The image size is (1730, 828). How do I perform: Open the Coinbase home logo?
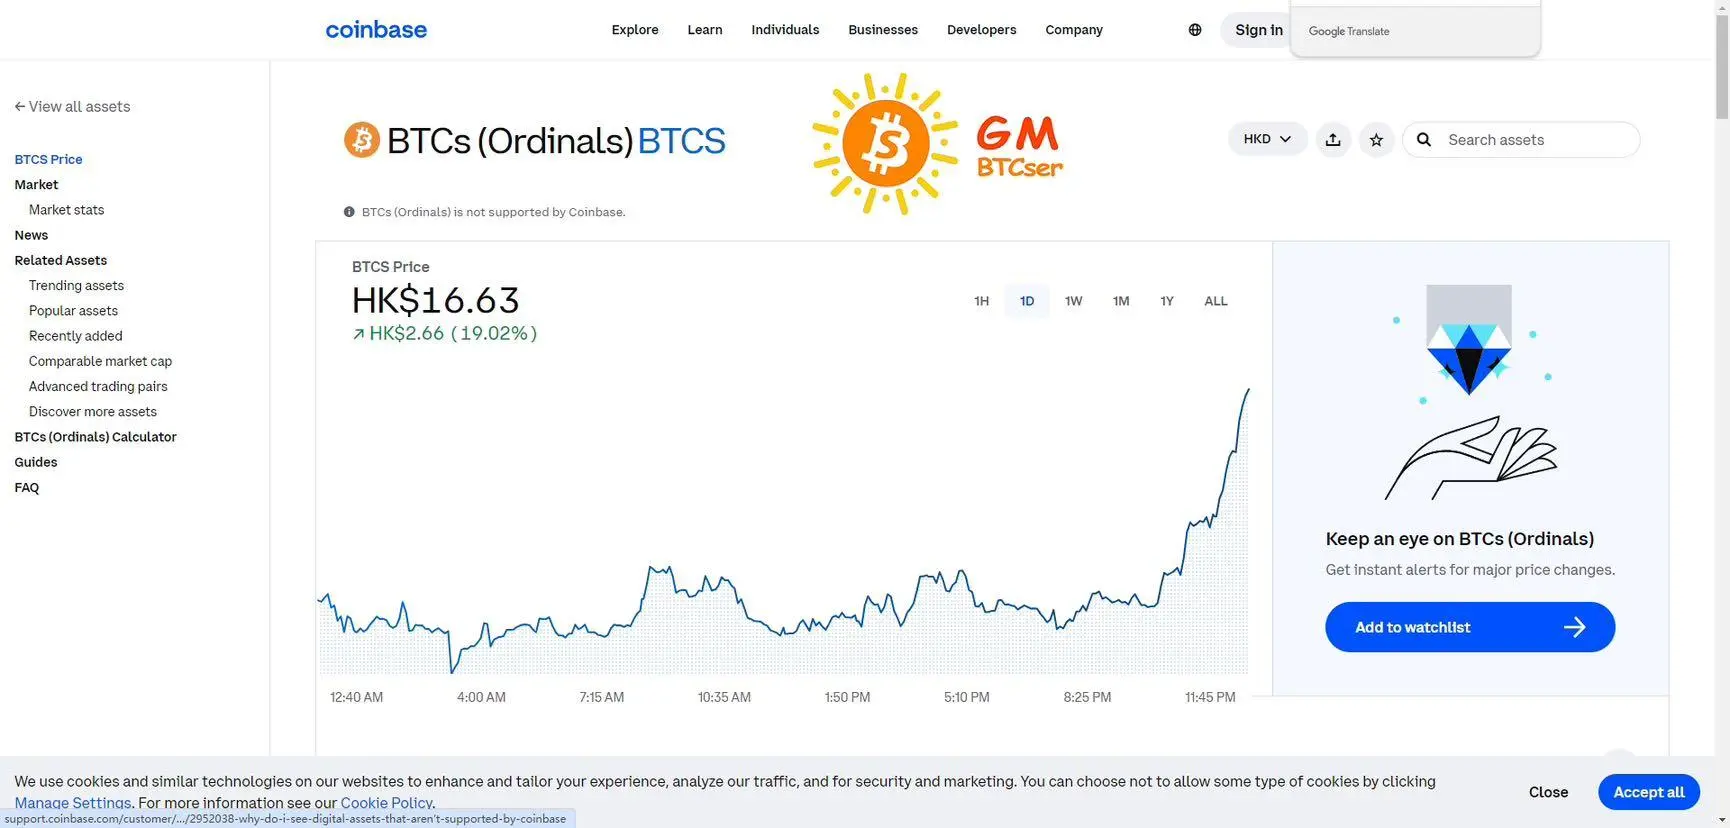(x=376, y=30)
